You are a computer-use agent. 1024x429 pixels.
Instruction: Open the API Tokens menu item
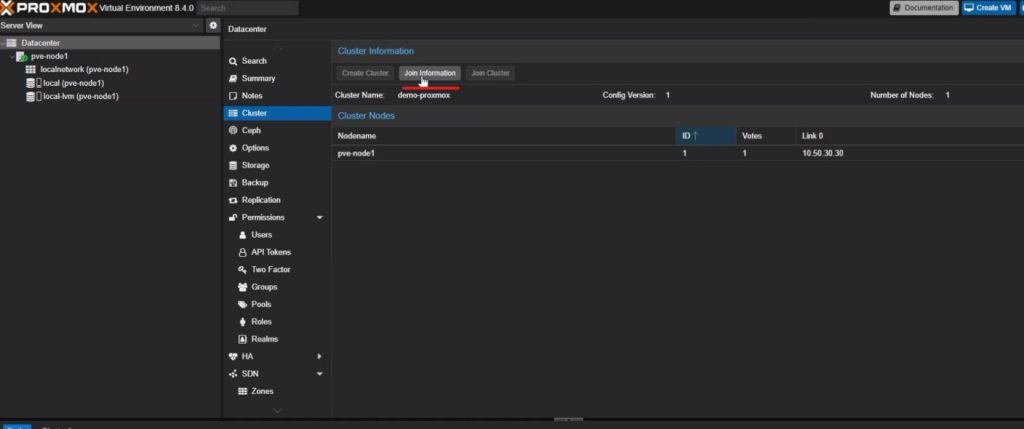[277, 252]
